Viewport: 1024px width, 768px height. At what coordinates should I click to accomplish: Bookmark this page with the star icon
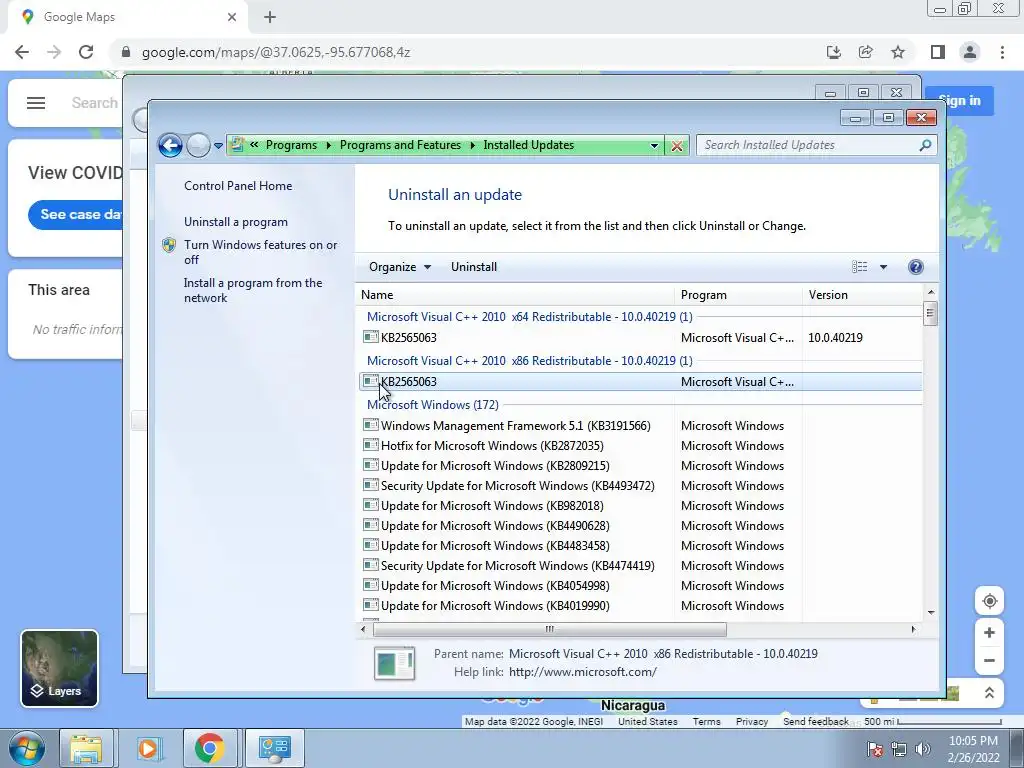tap(898, 52)
